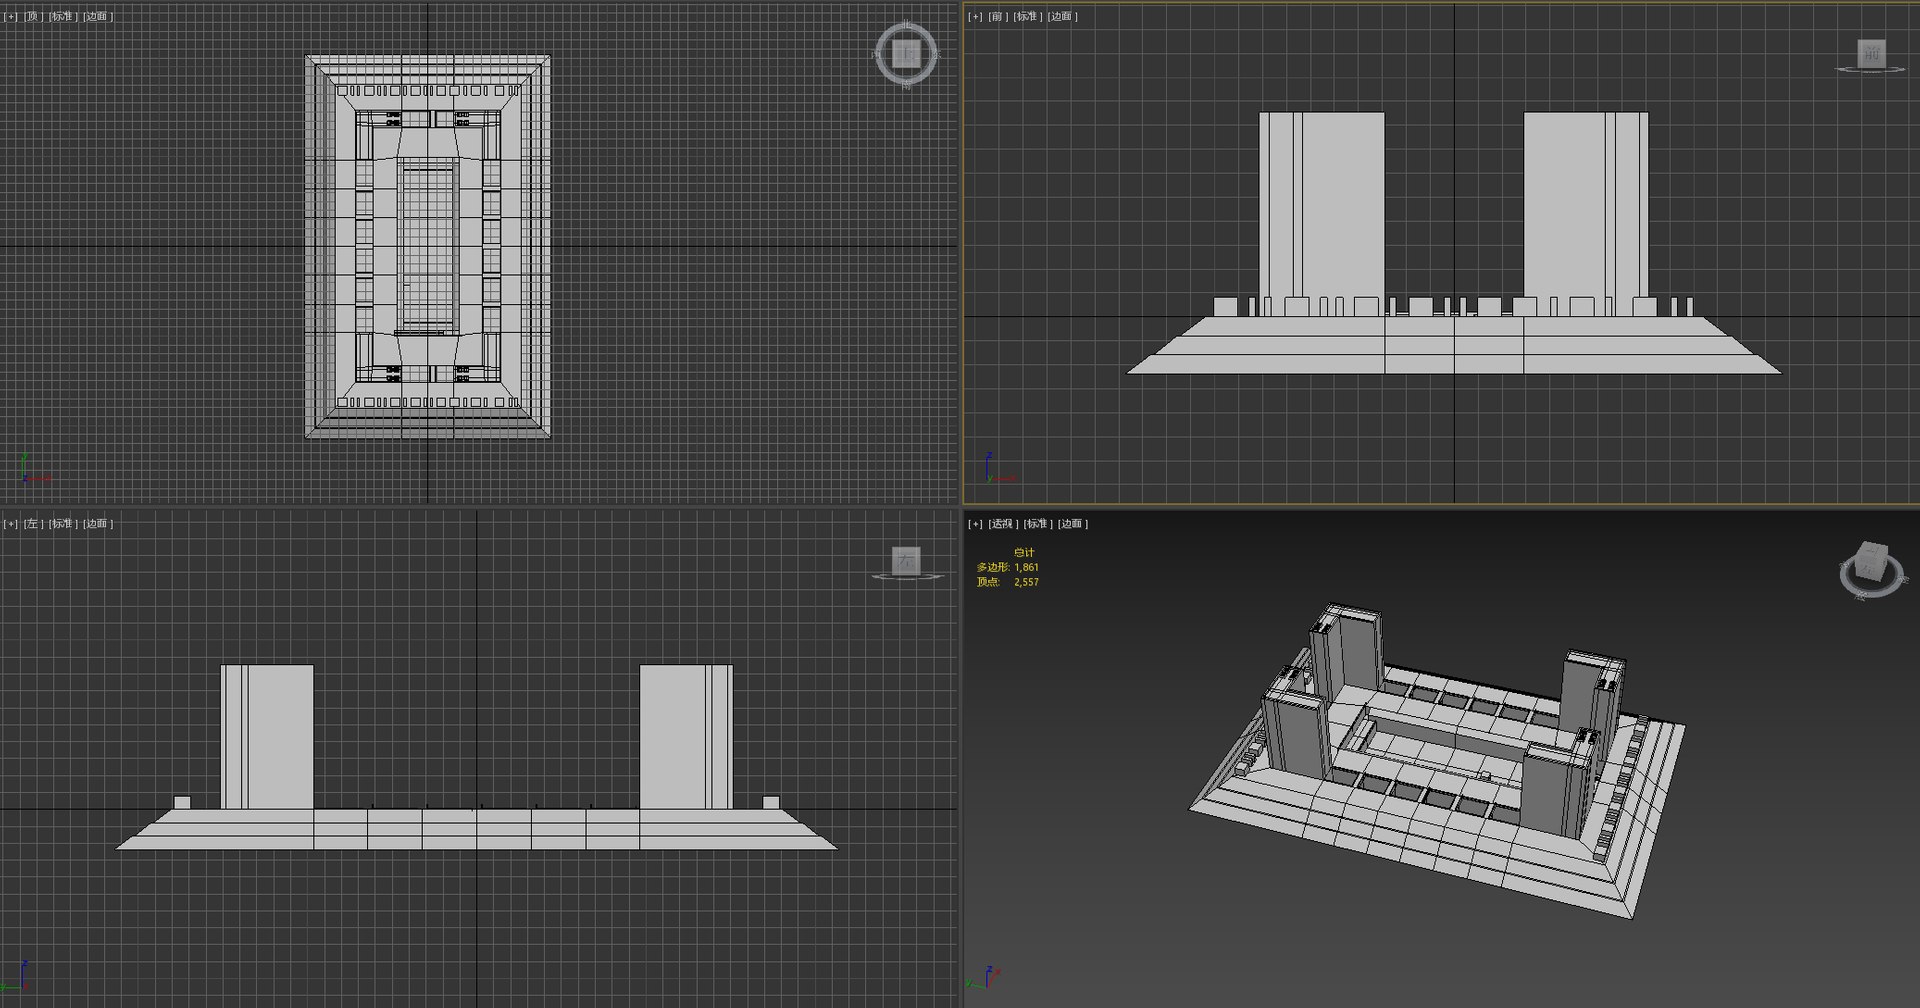The height and width of the screenshot is (1008, 1920).
Task: Open the 标准 shading menu in the Front viewport
Action: click(1027, 16)
